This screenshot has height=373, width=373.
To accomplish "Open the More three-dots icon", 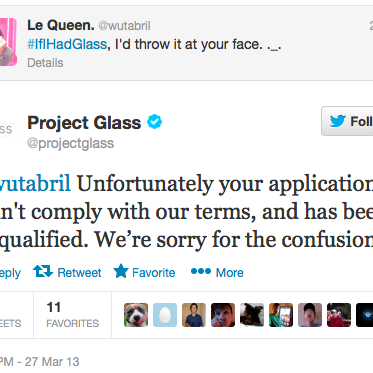I will [x=201, y=271].
